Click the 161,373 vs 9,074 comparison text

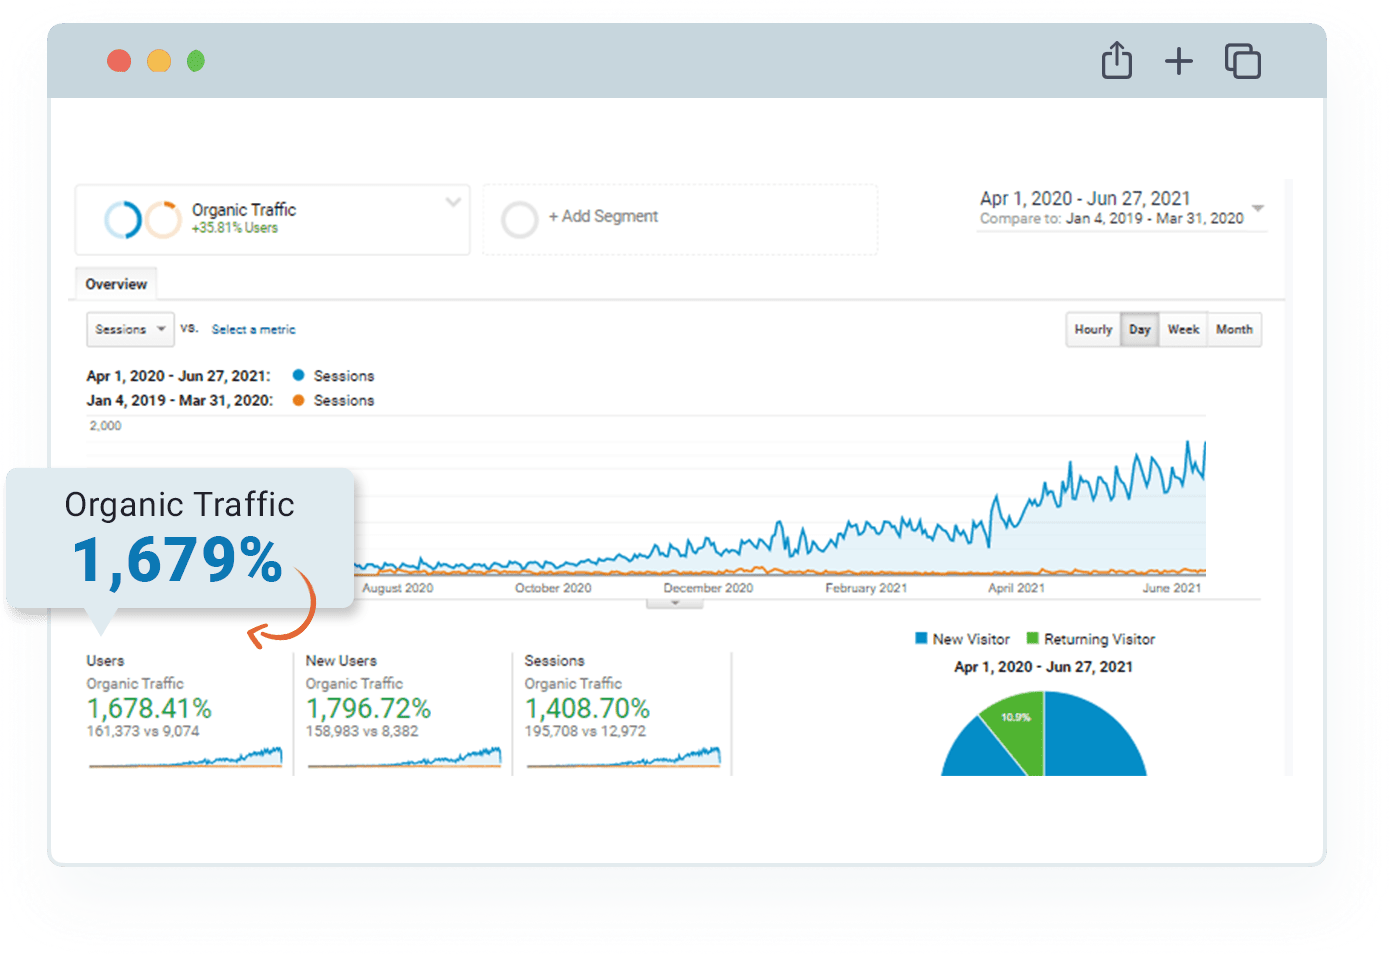tap(143, 731)
